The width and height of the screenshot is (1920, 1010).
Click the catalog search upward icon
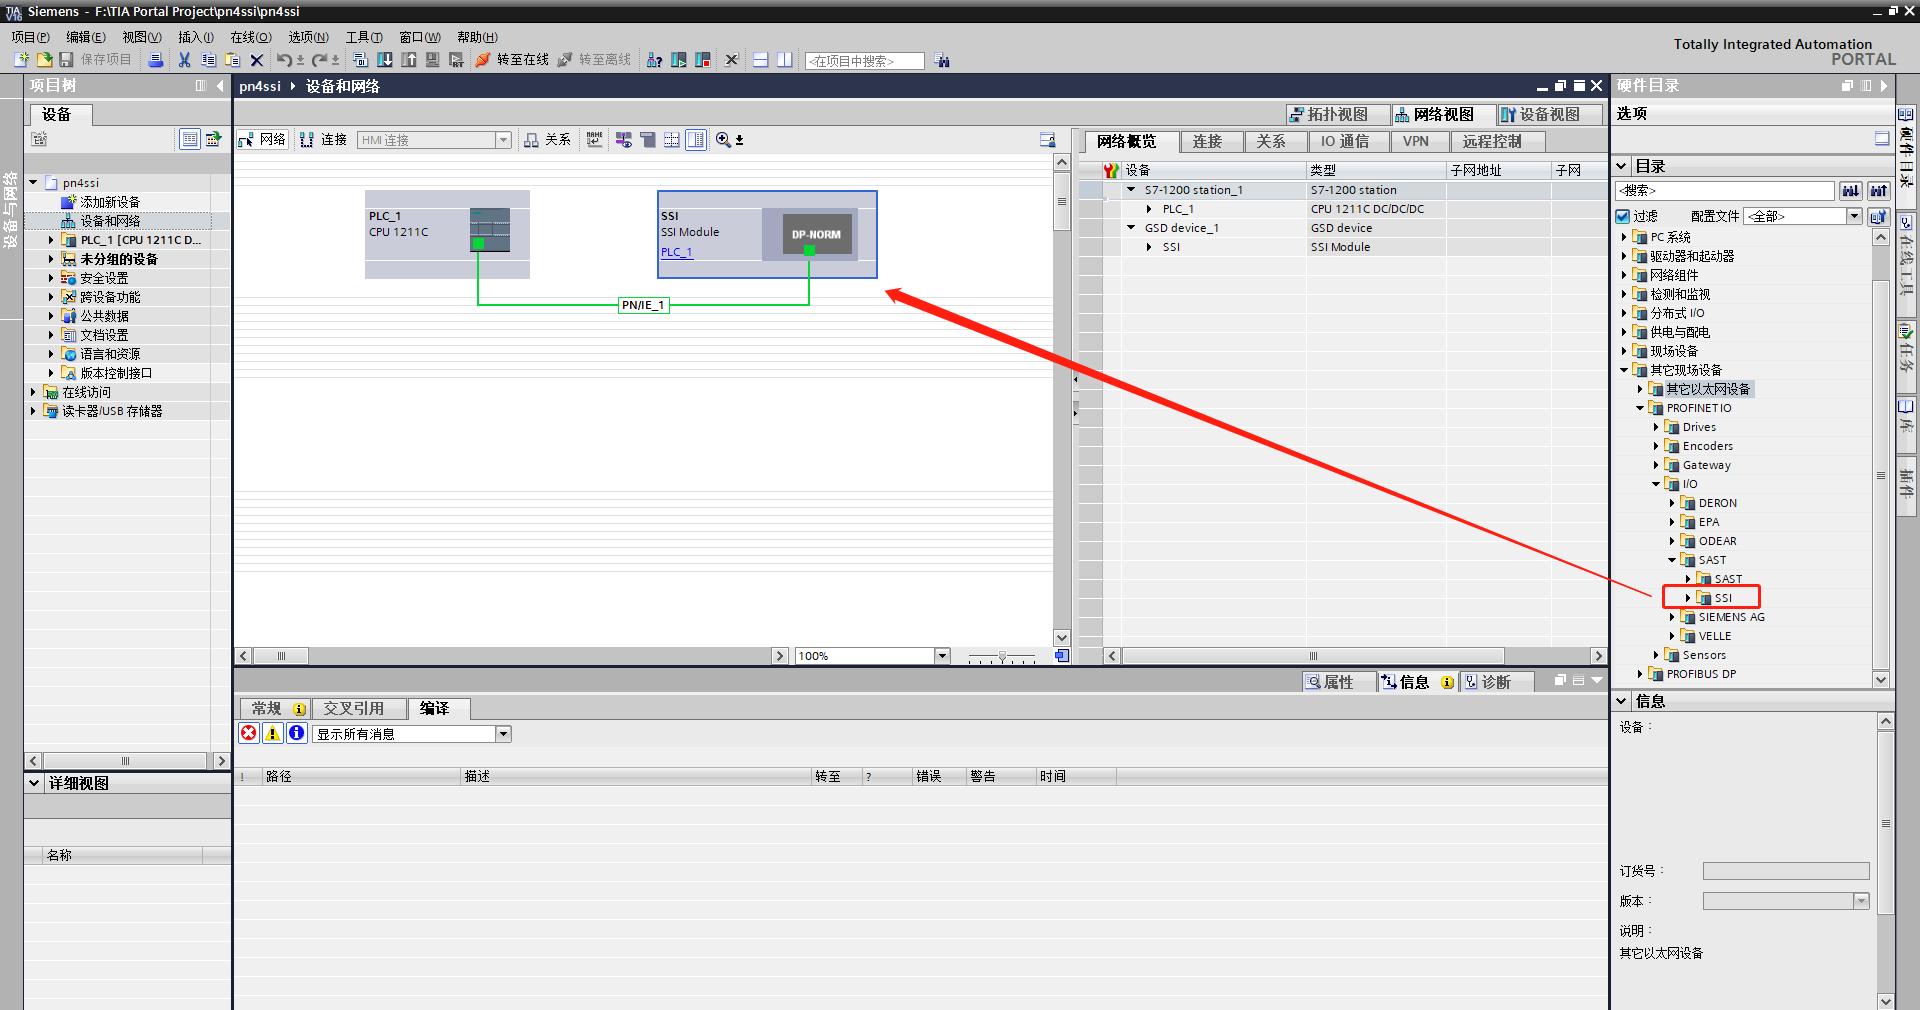point(1879,190)
